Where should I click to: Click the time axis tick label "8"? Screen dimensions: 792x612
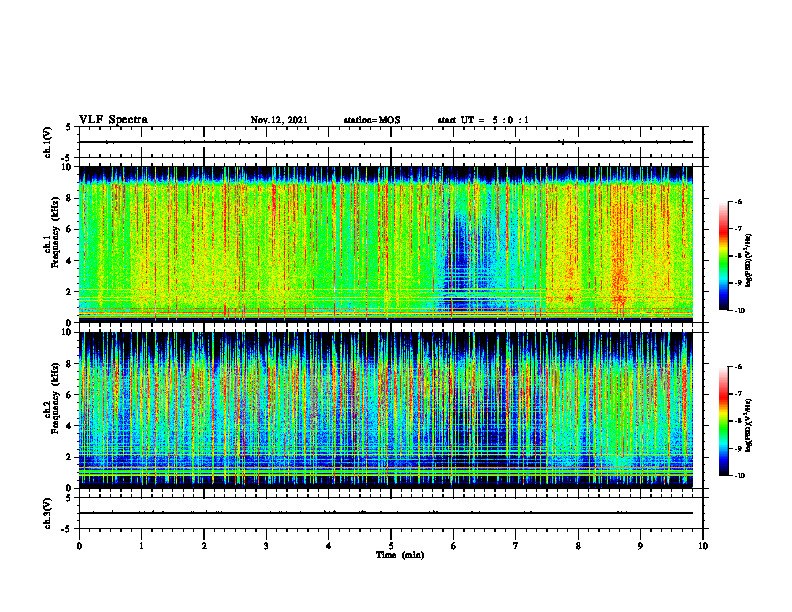[x=578, y=546]
